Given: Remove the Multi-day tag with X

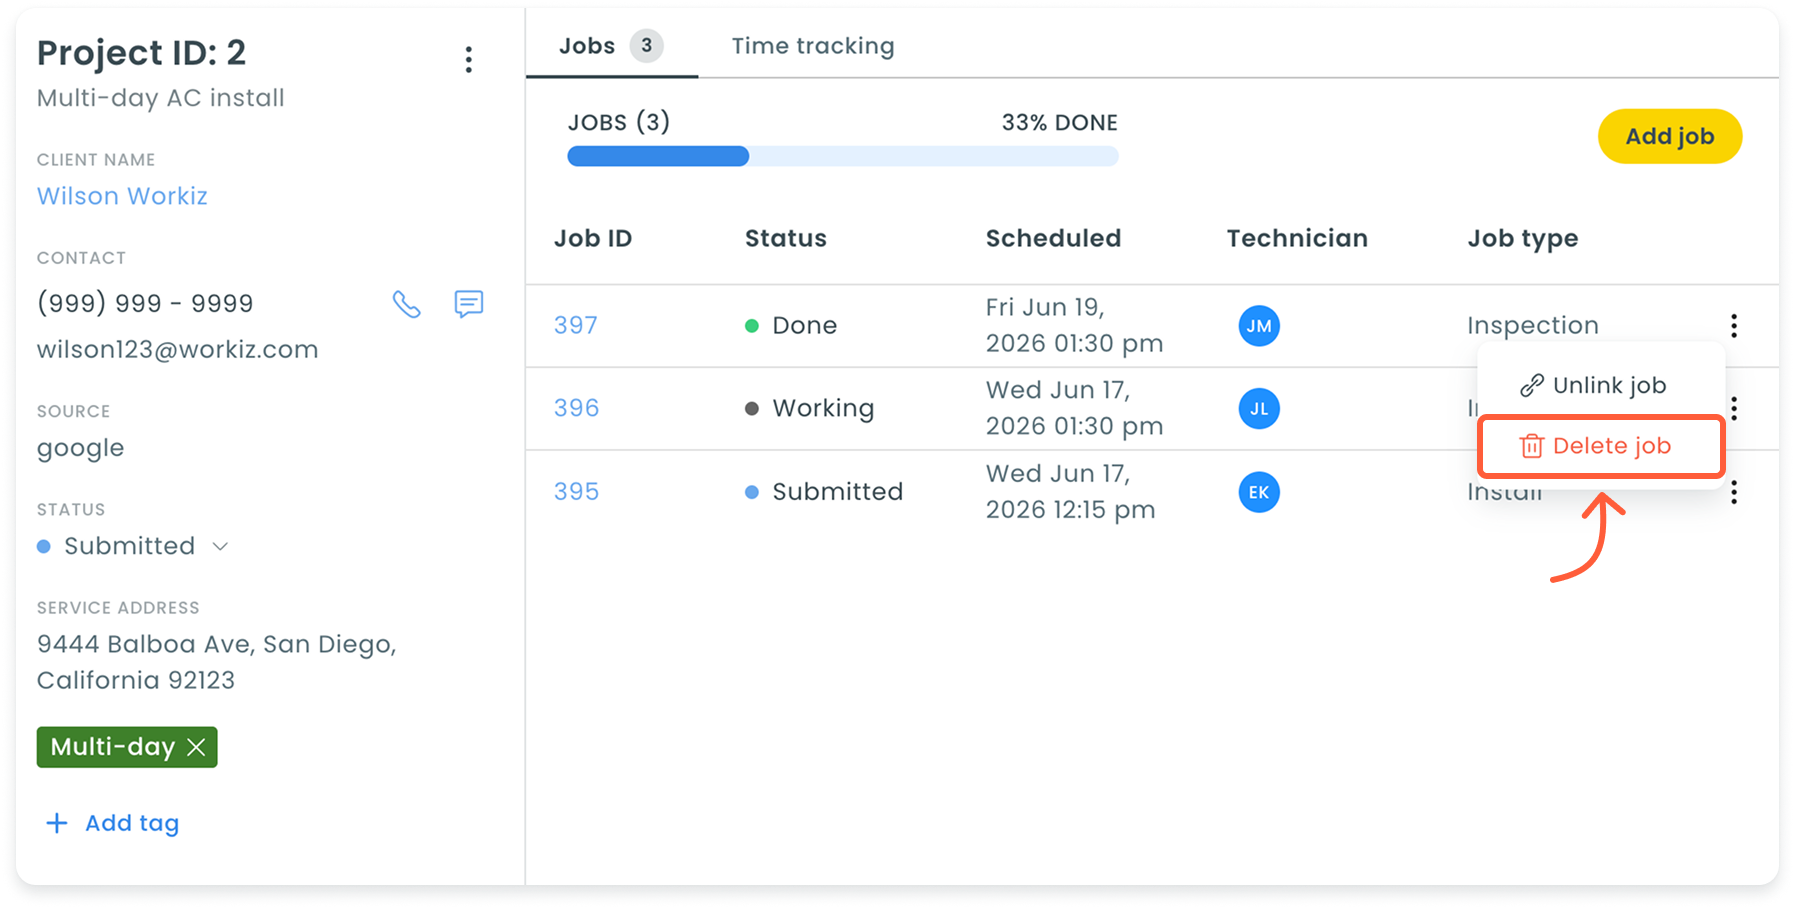Looking at the screenshot, I should tap(196, 747).
